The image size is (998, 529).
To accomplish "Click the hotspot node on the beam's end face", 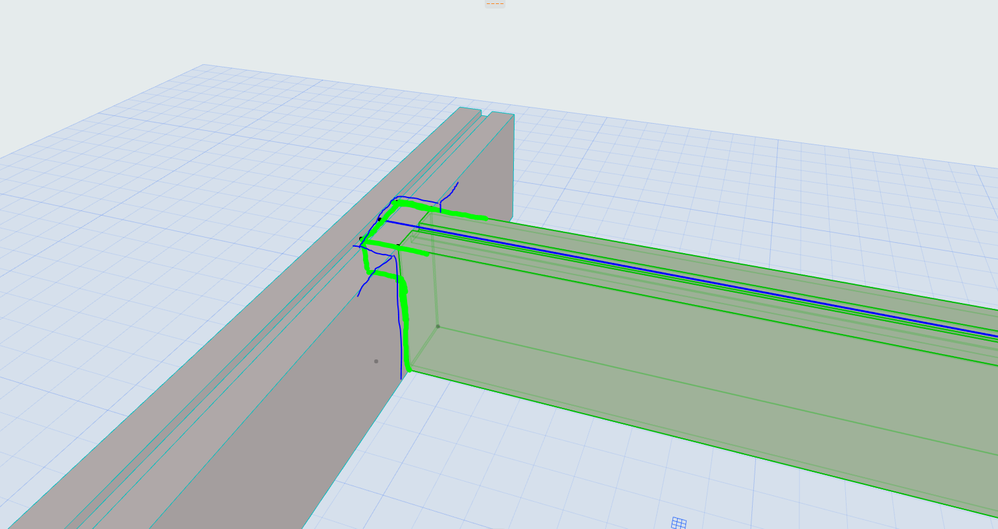I will [x=438, y=327].
